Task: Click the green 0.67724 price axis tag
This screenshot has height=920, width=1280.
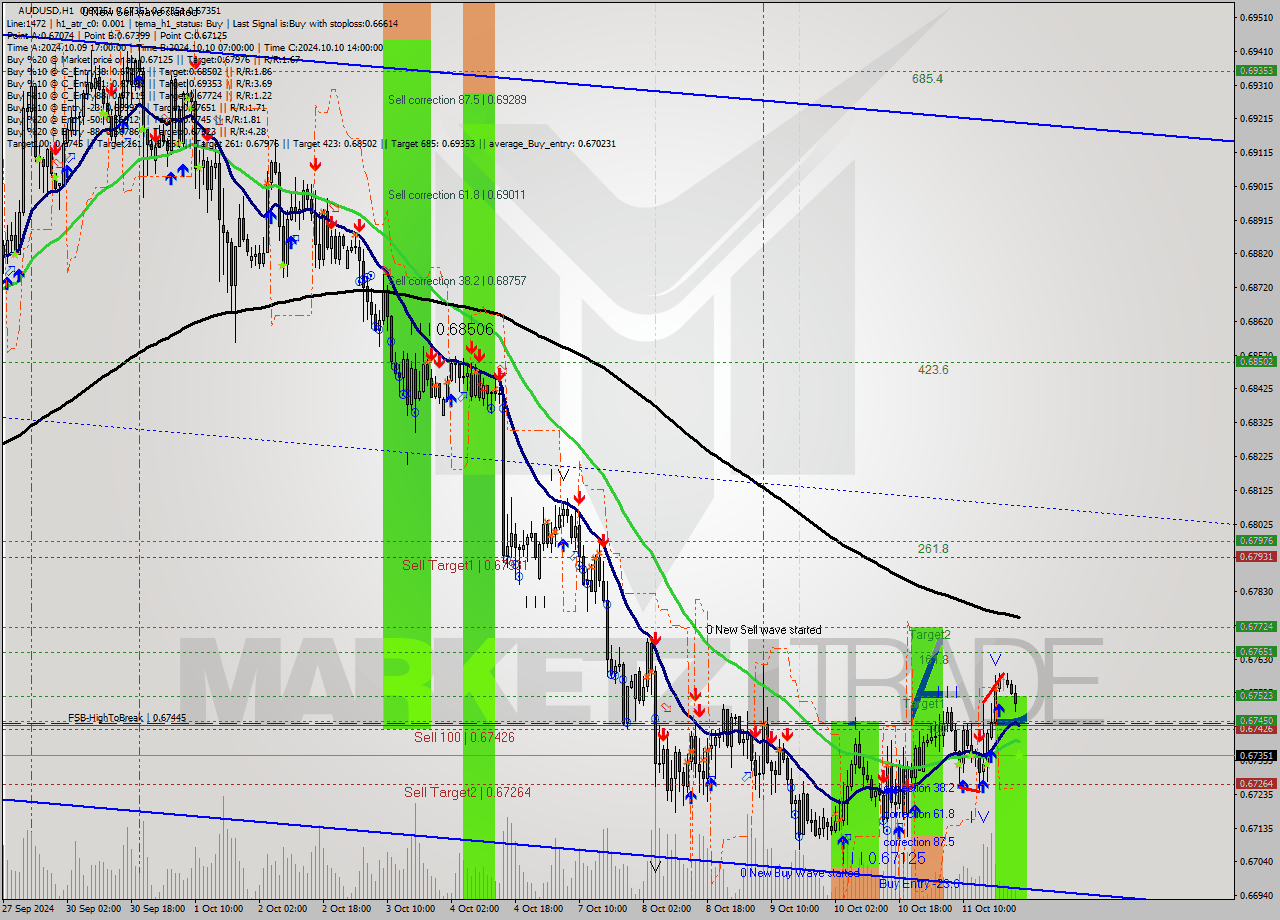Action: click(1255, 627)
